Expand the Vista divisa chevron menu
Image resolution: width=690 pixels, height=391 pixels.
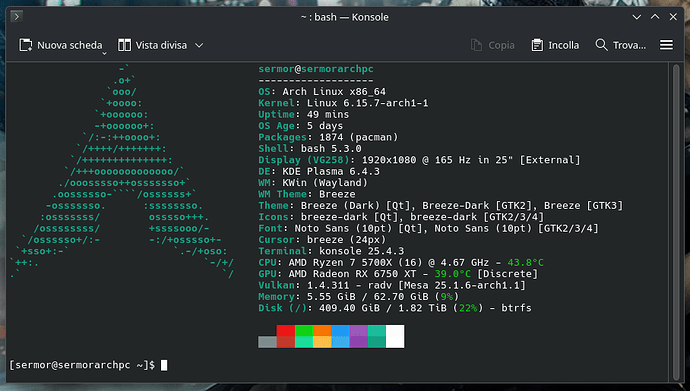(x=199, y=45)
